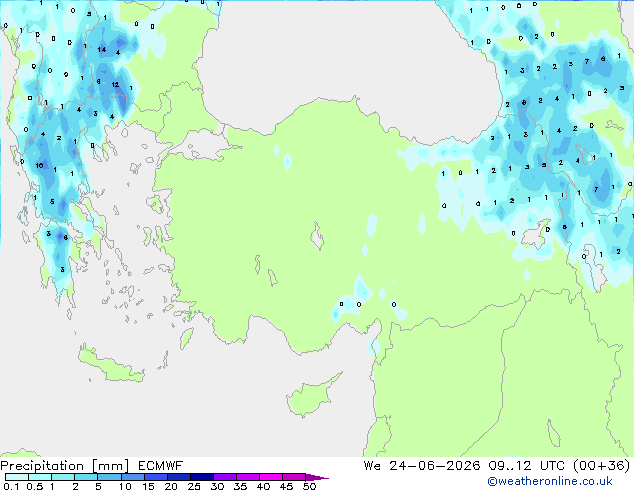The image size is (634, 490).
Task: Click legend scale label '45'
Action: [x=286, y=486]
